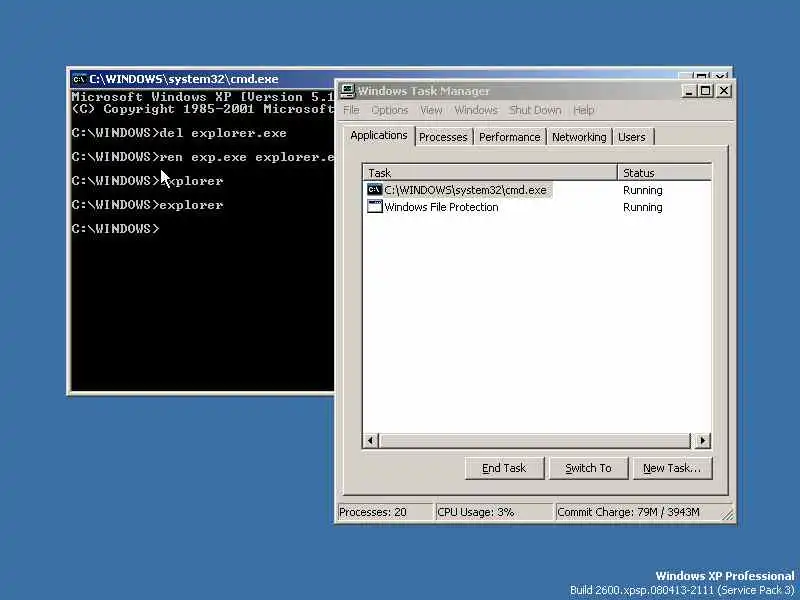Click Running status of cmd.exe task
Screen dimensions: 800x600
[642, 190]
